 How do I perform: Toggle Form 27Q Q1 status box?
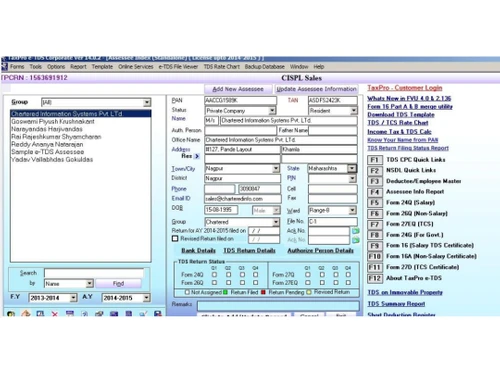point(308,275)
